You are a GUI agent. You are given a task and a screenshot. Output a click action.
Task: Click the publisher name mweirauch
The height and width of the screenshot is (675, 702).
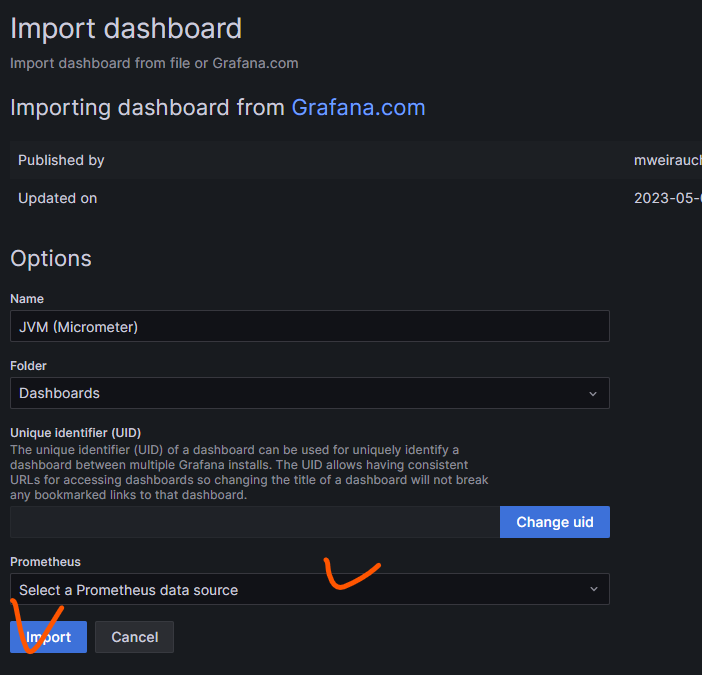tap(668, 160)
